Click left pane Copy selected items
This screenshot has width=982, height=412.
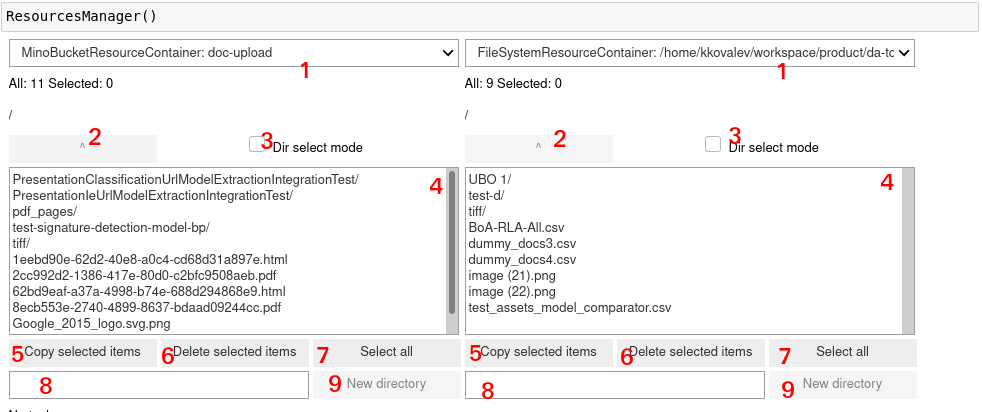click(x=83, y=353)
